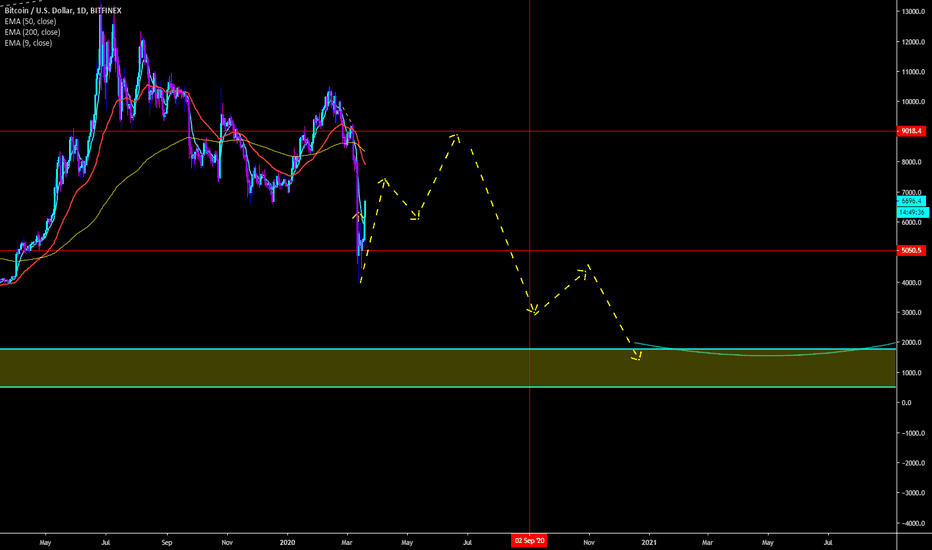This screenshot has width=932, height=550.
Task: Click the 1000.0 price axis label
Action: pyautogui.click(x=913, y=373)
